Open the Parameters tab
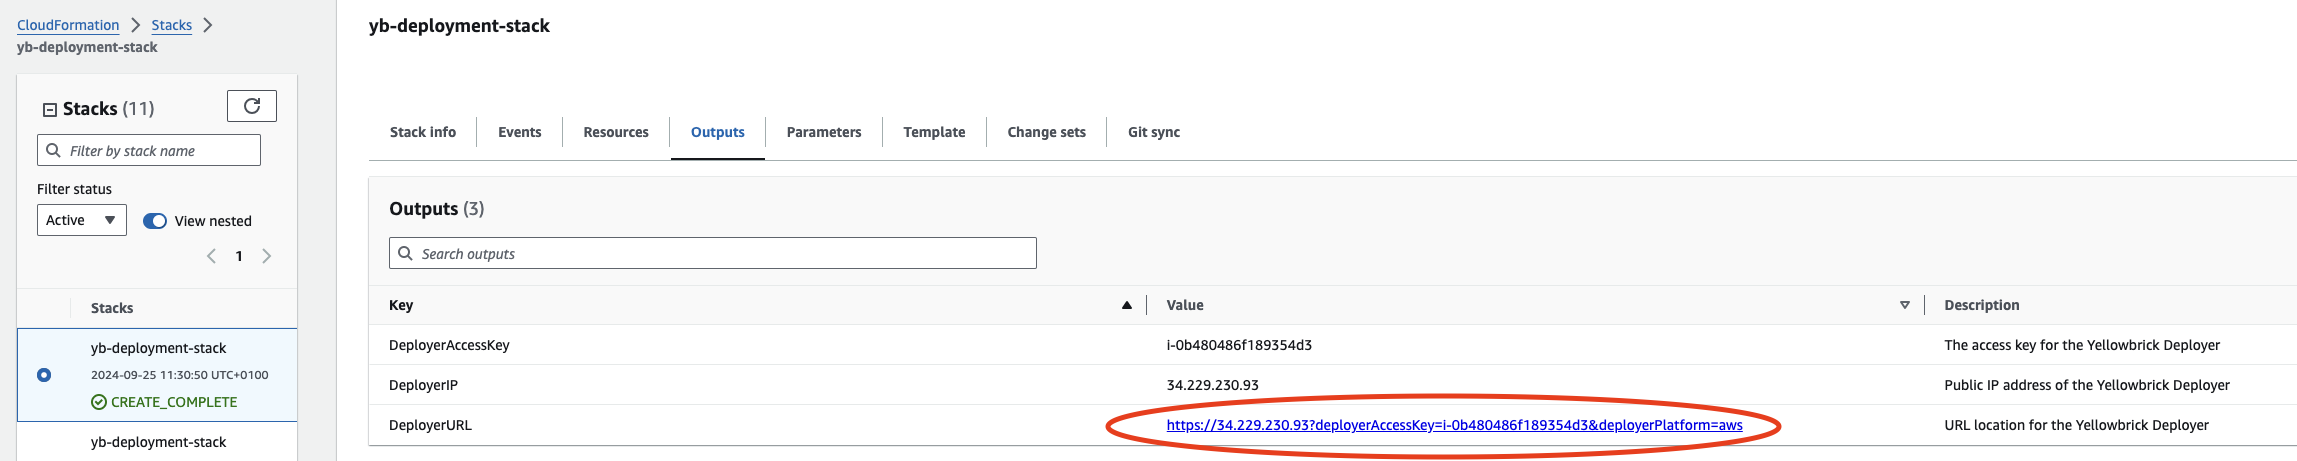This screenshot has width=2297, height=461. click(823, 132)
